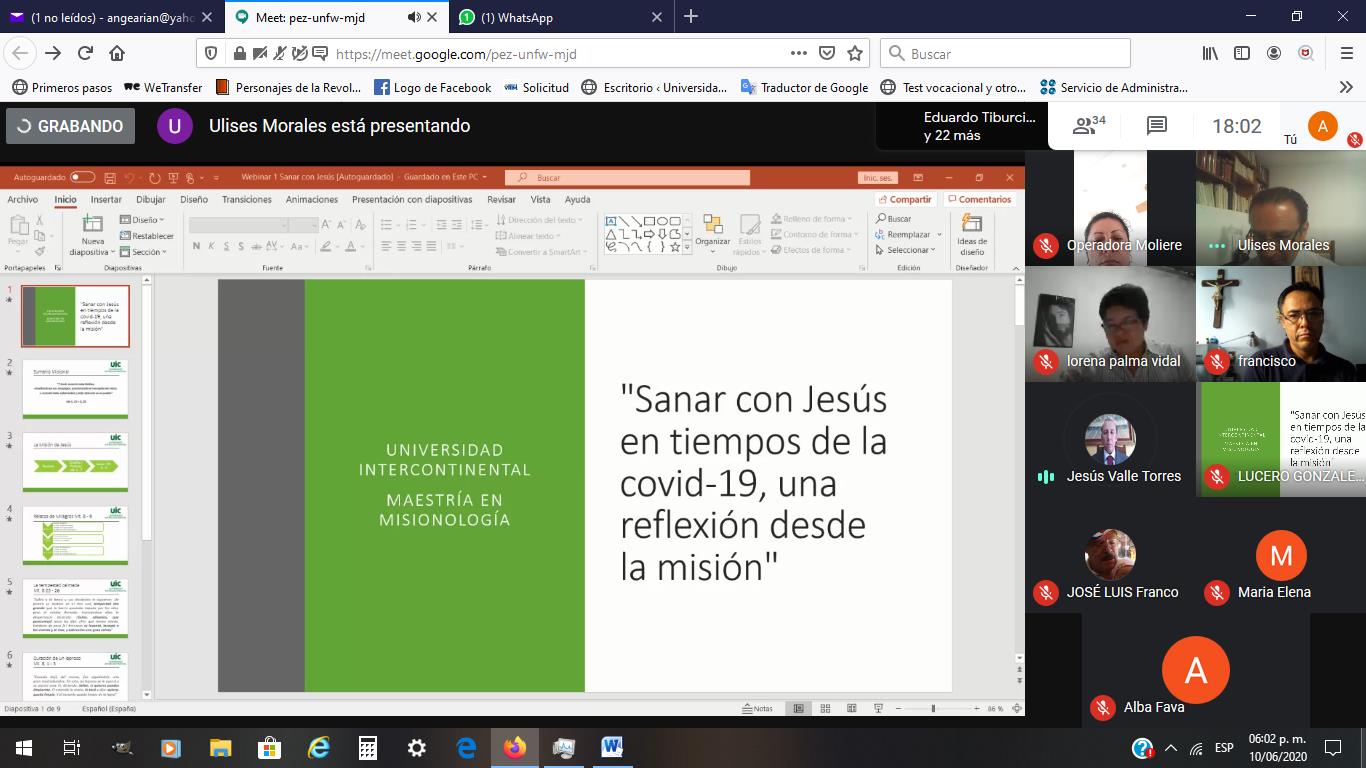This screenshot has width=1366, height=768.
Task: Bookmark this page with the star icon
Action: (x=855, y=54)
